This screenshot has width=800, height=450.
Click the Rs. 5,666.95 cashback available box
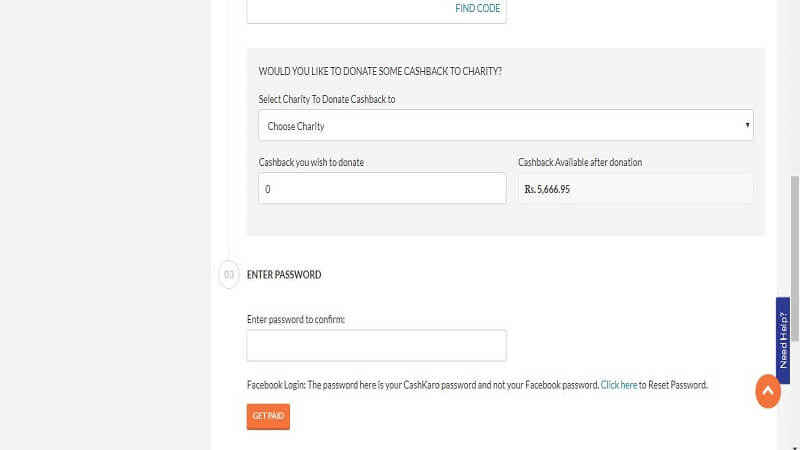tap(635, 188)
